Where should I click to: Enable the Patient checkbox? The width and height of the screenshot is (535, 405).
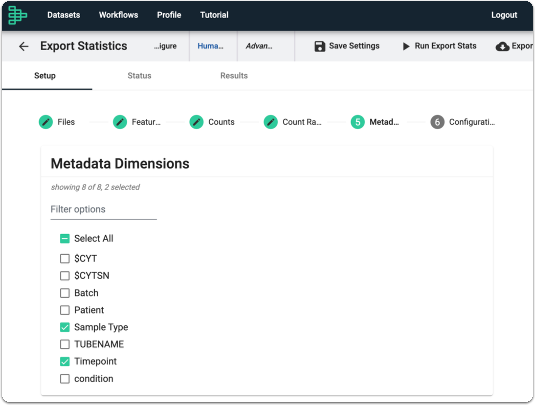[64, 310]
